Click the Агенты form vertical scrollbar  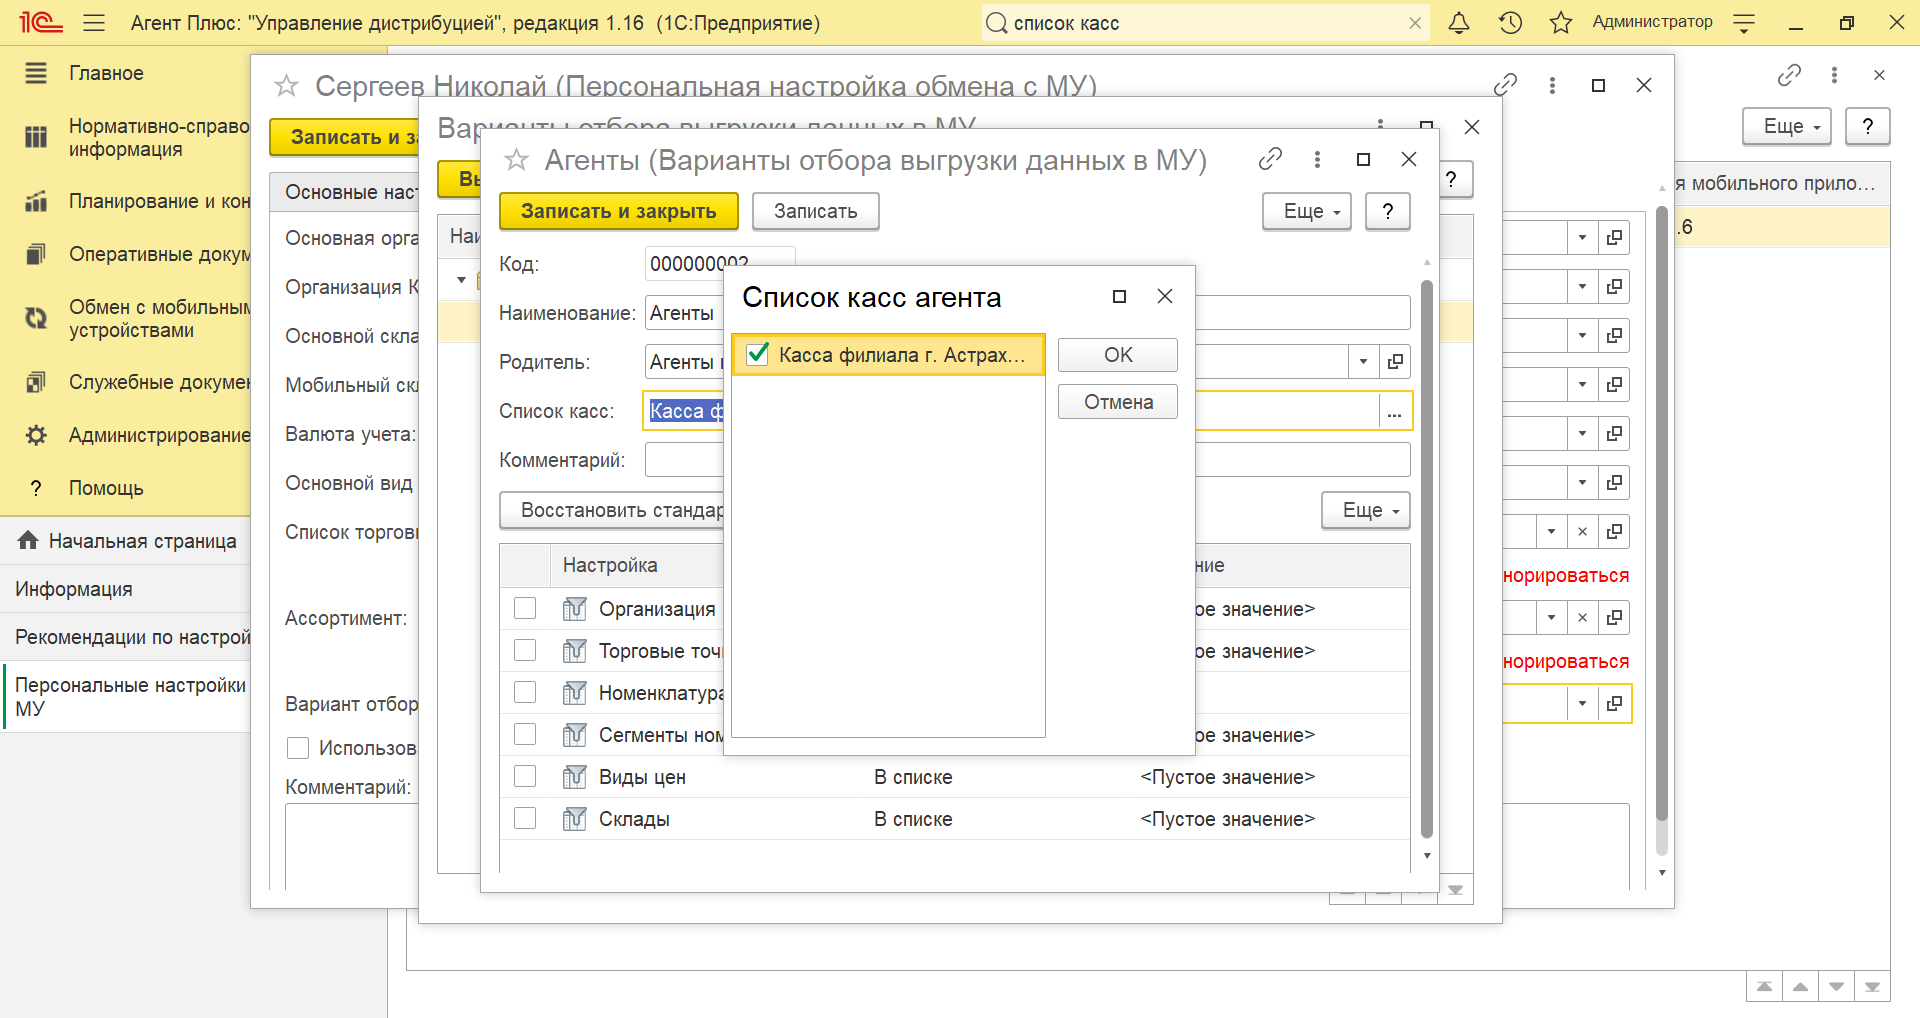pos(1427,558)
